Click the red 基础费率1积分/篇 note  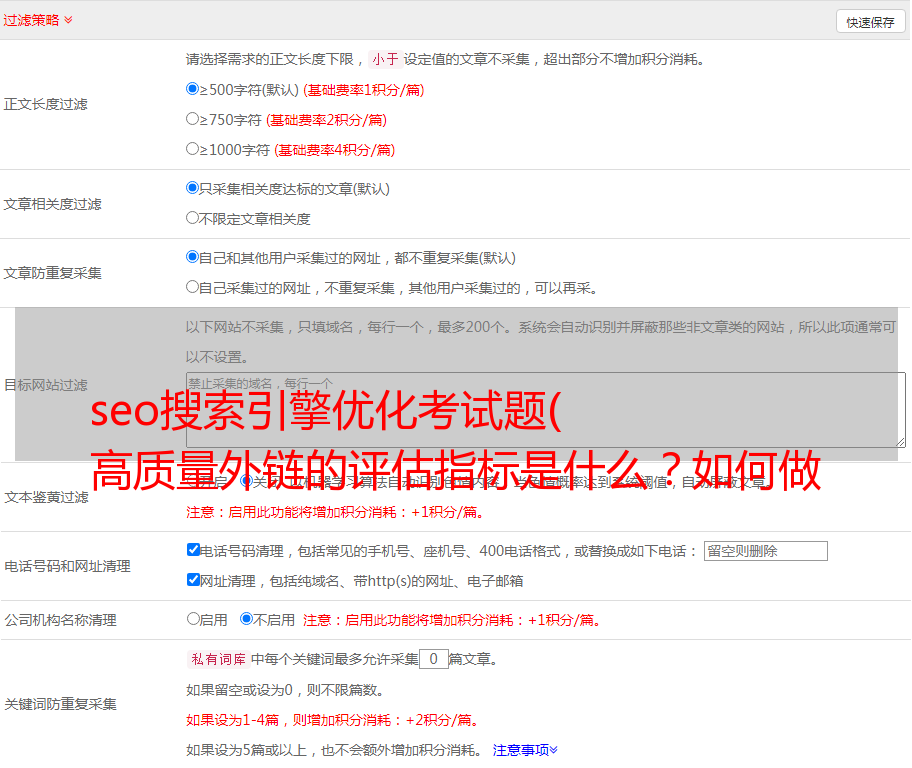[364, 90]
